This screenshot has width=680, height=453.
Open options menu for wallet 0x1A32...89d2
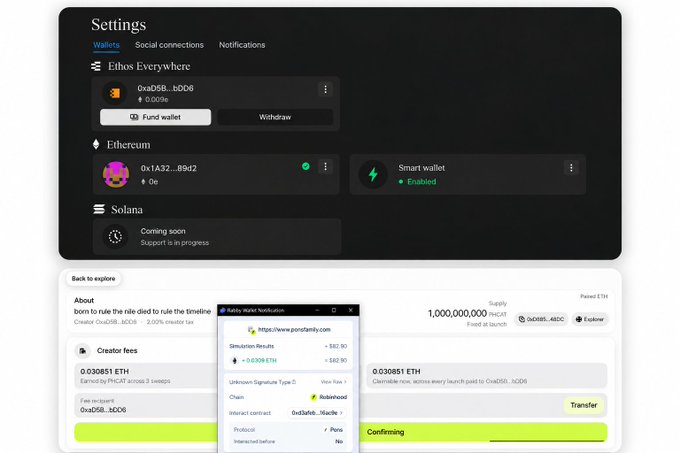click(325, 166)
